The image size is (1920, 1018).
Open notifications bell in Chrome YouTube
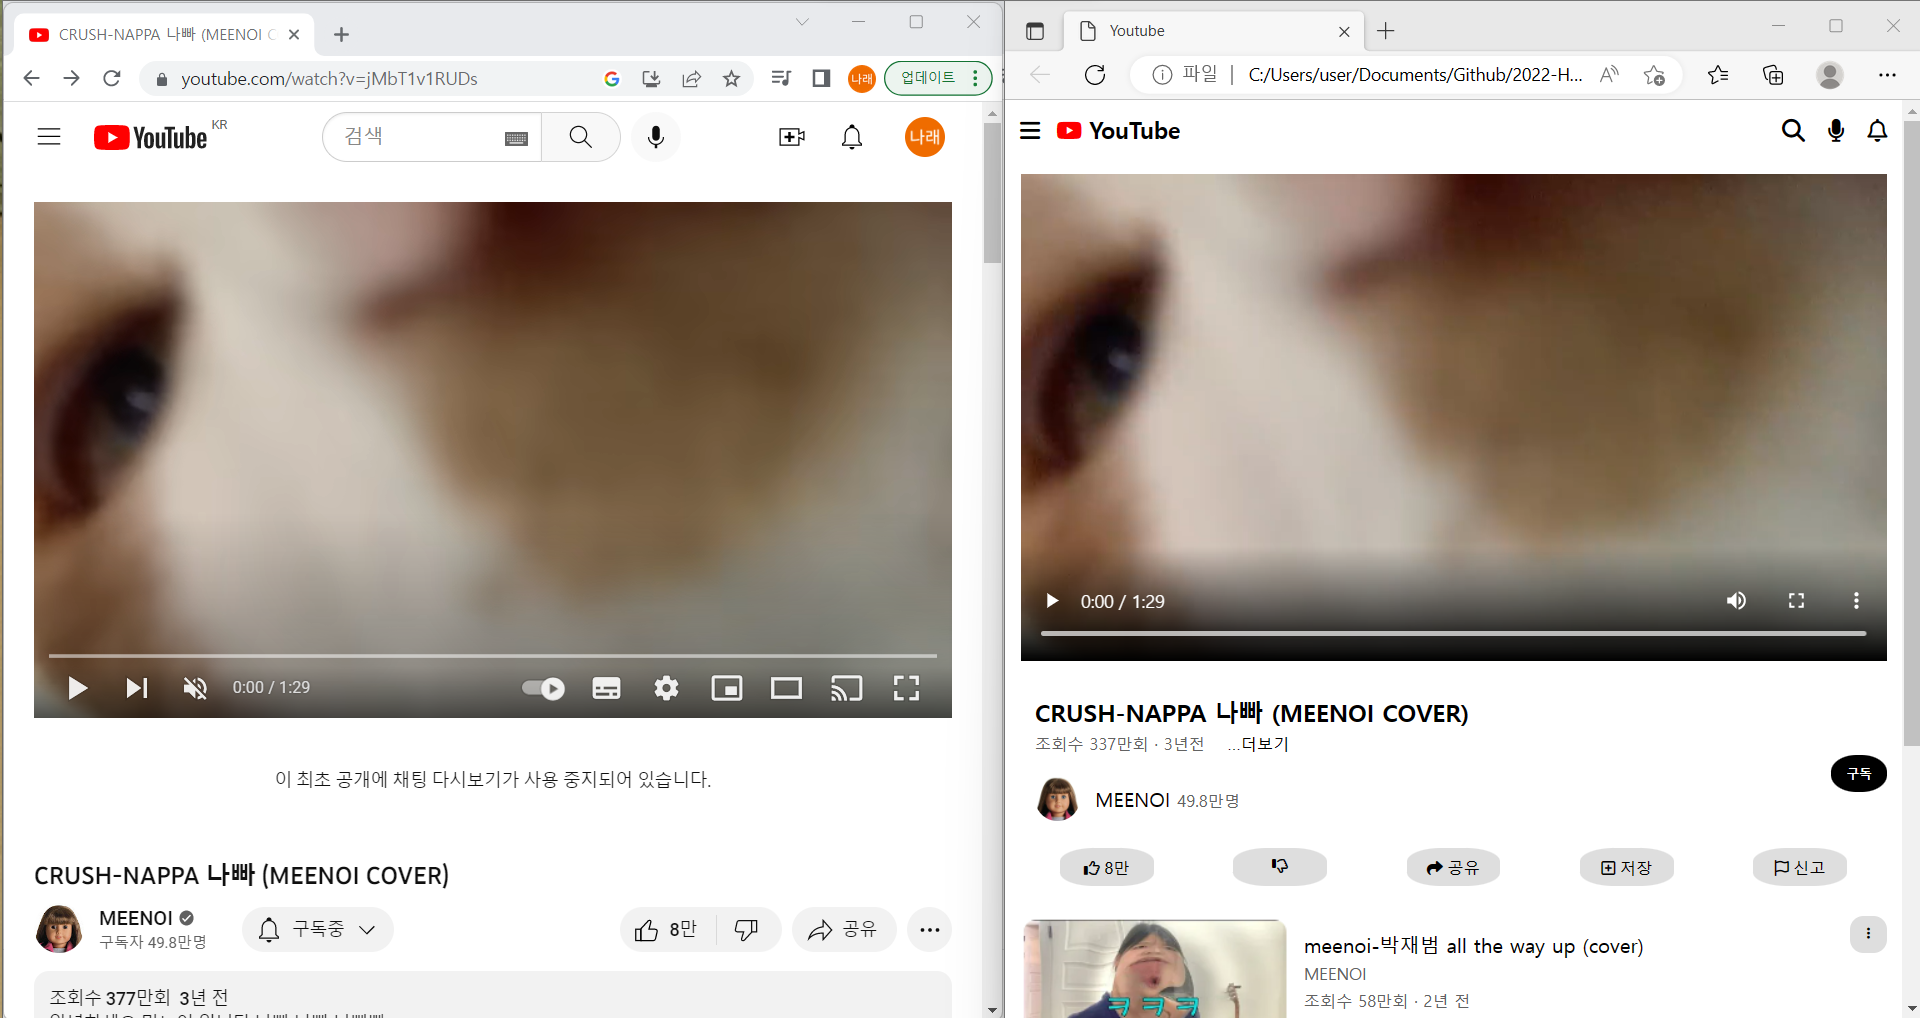852,137
